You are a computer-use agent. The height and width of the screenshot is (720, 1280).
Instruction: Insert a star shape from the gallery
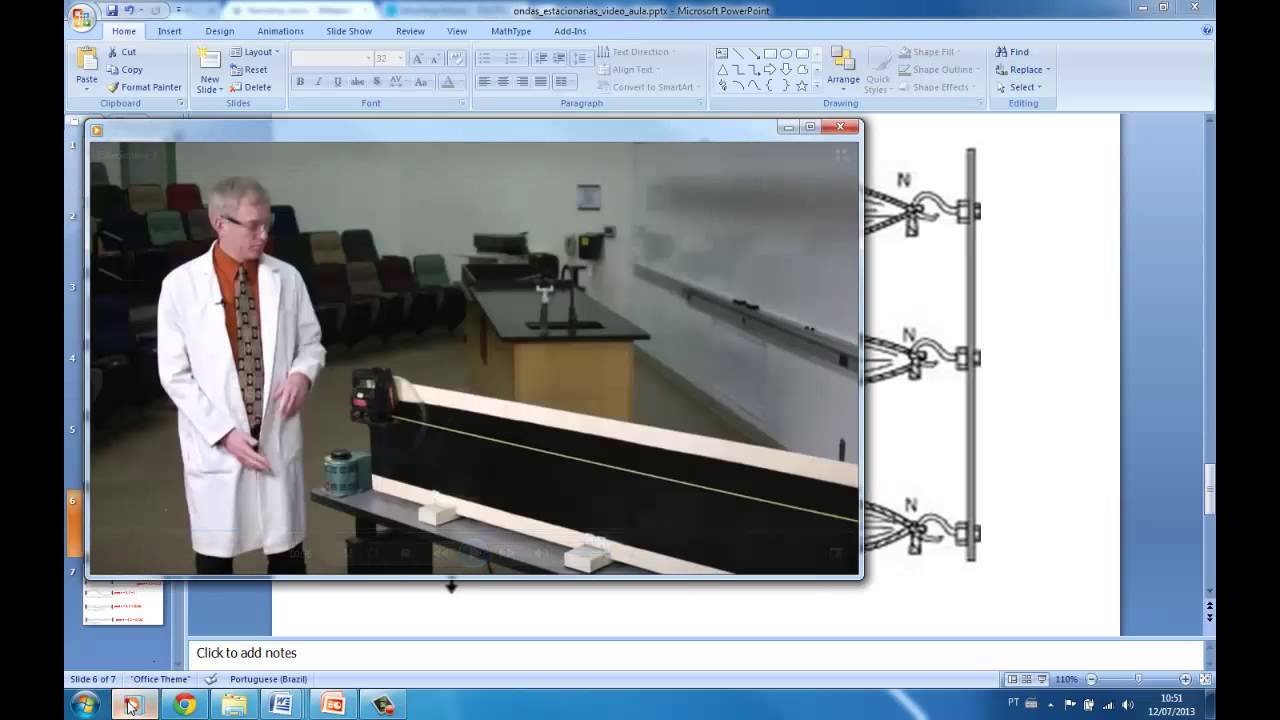pyautogui.click(x=802, y=86)
